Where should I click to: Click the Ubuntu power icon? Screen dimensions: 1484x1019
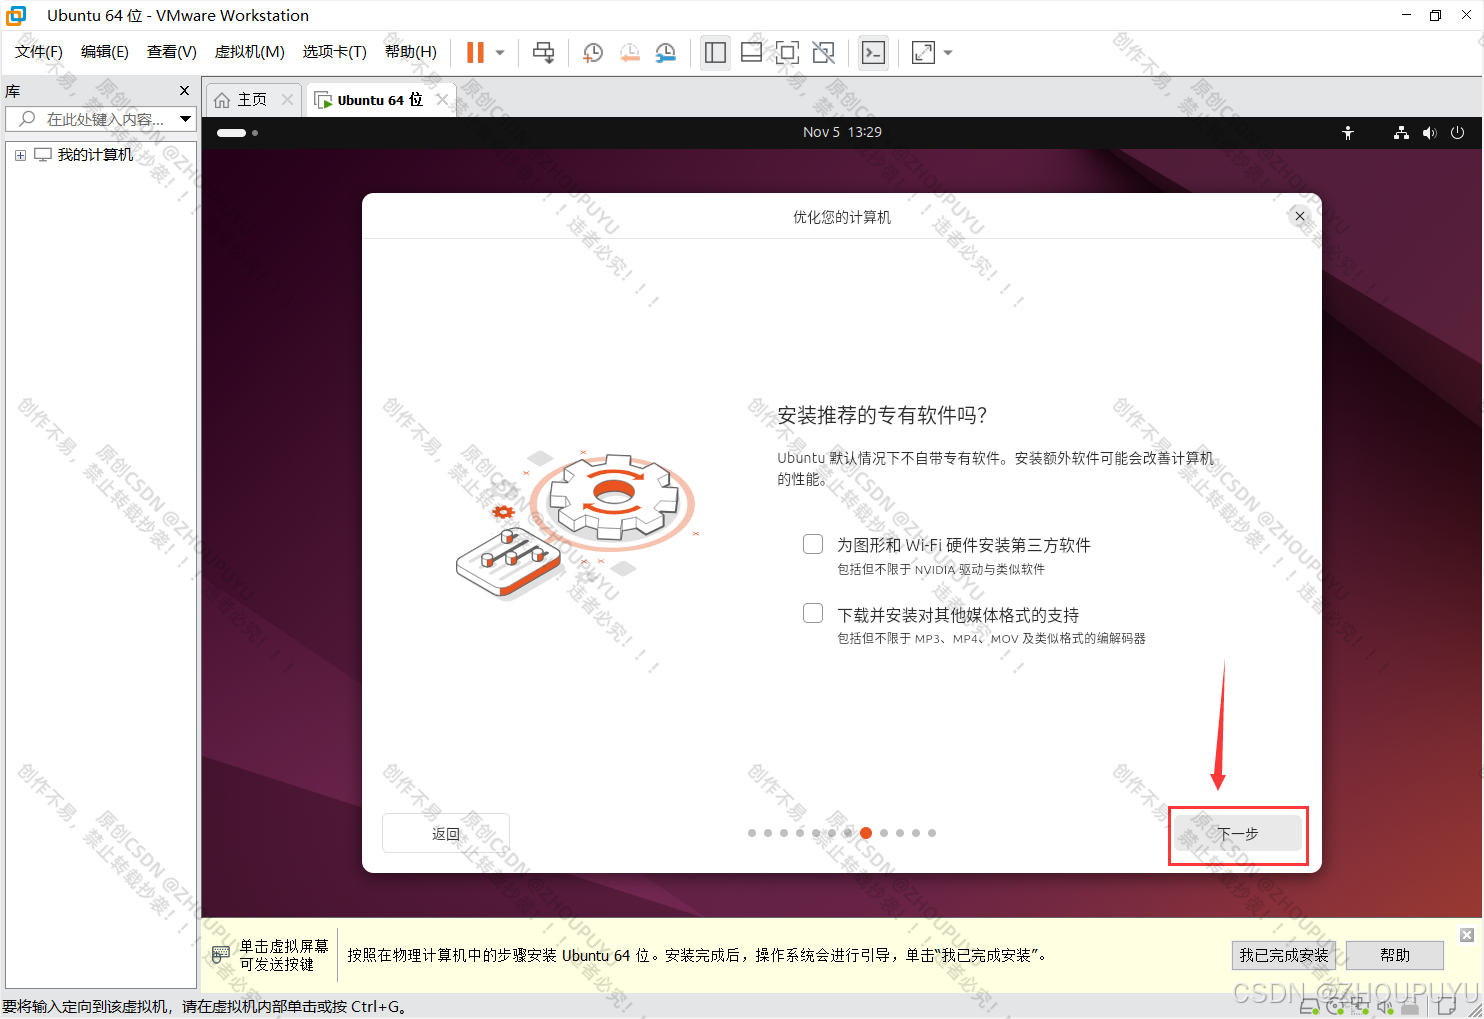[x=1457, y=132]
